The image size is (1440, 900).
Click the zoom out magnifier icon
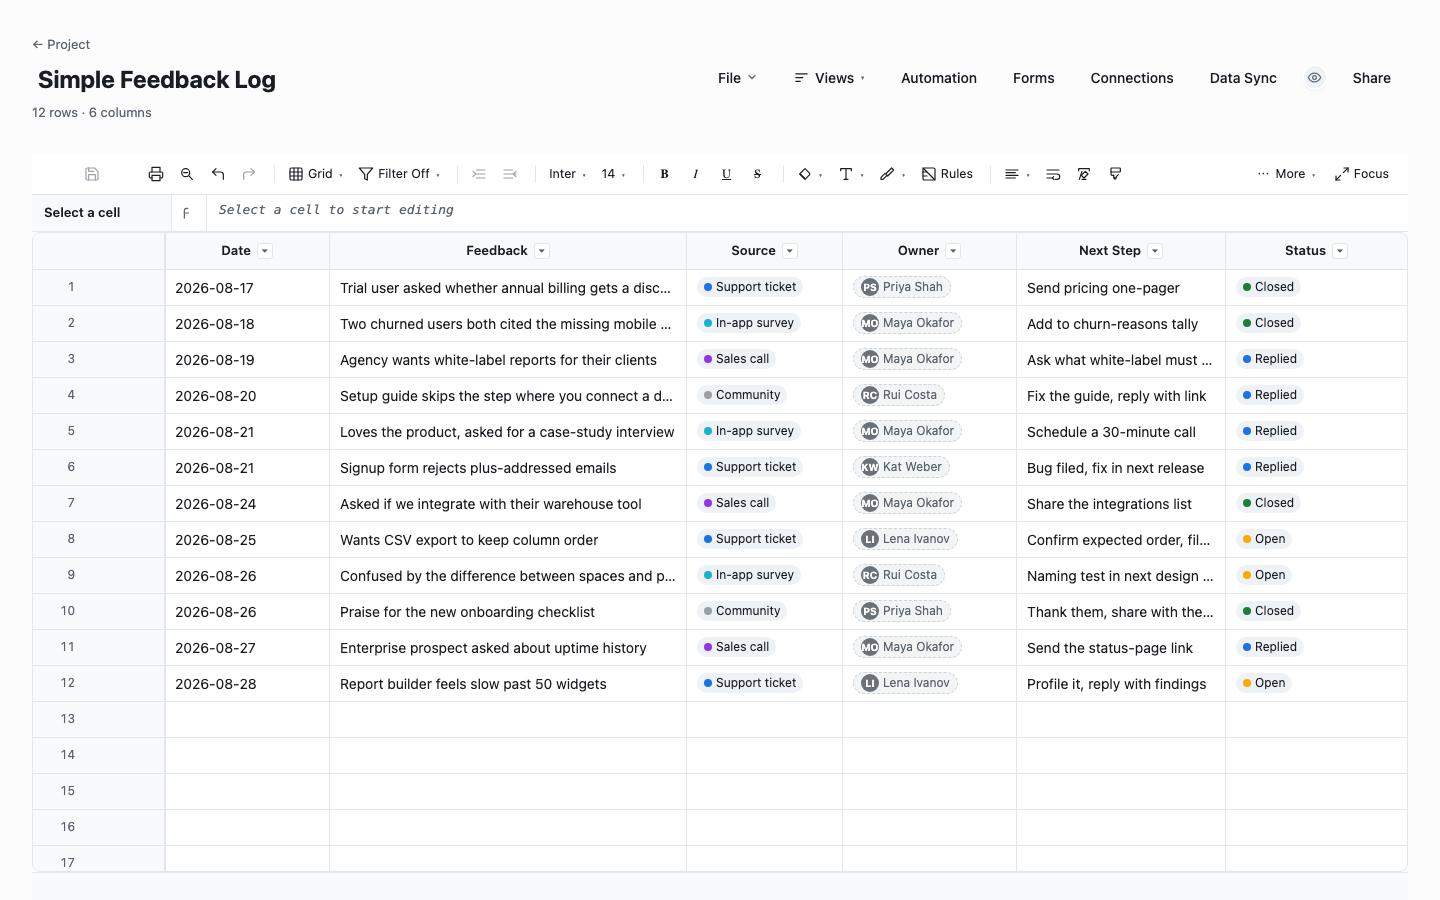click(187, 174)
